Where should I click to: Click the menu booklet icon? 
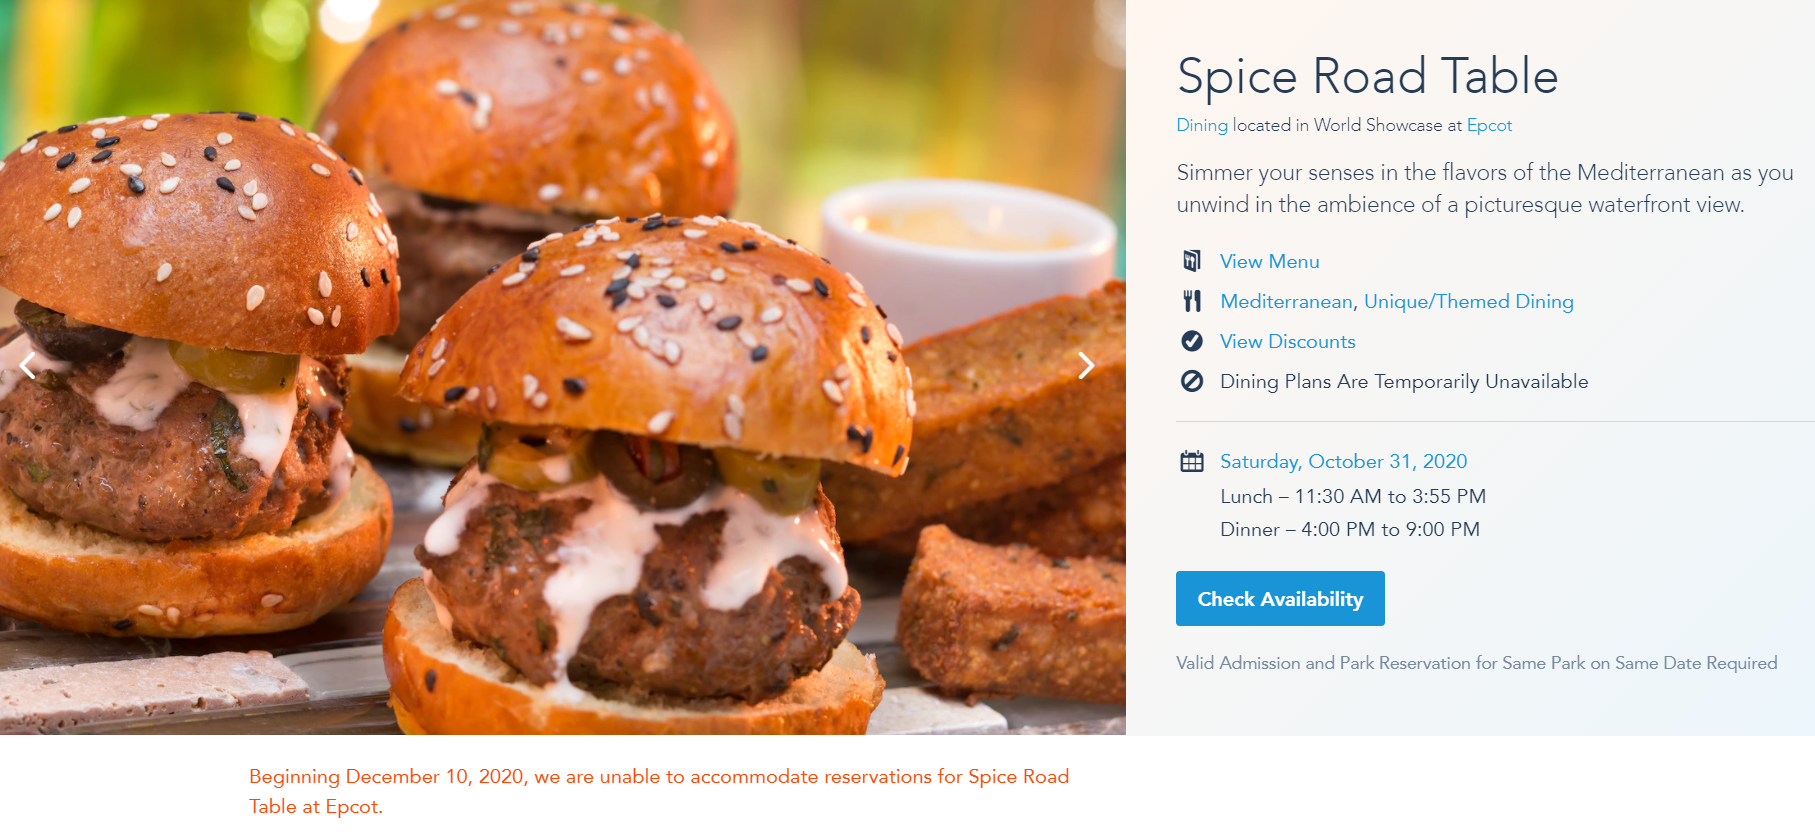[1192, 261]
